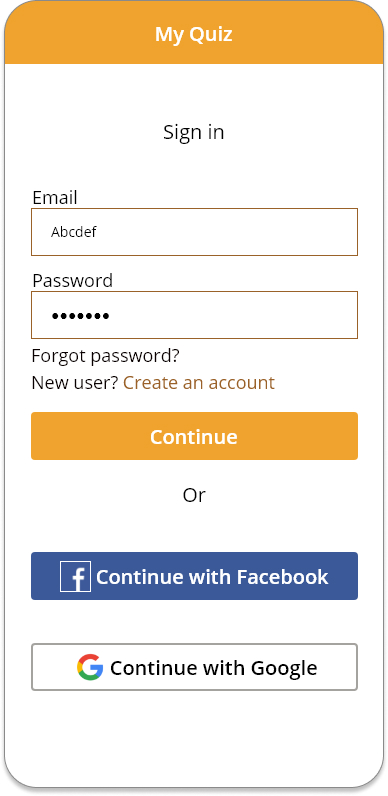Image resolution: width=388 pixels, height=796 pixels.
Task: Select the Password field label
Action: coord(73,280)
